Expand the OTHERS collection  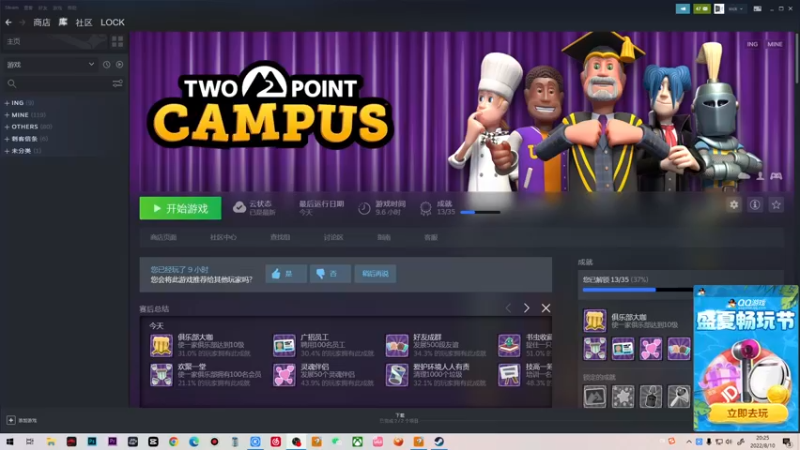tap(28, 127)
